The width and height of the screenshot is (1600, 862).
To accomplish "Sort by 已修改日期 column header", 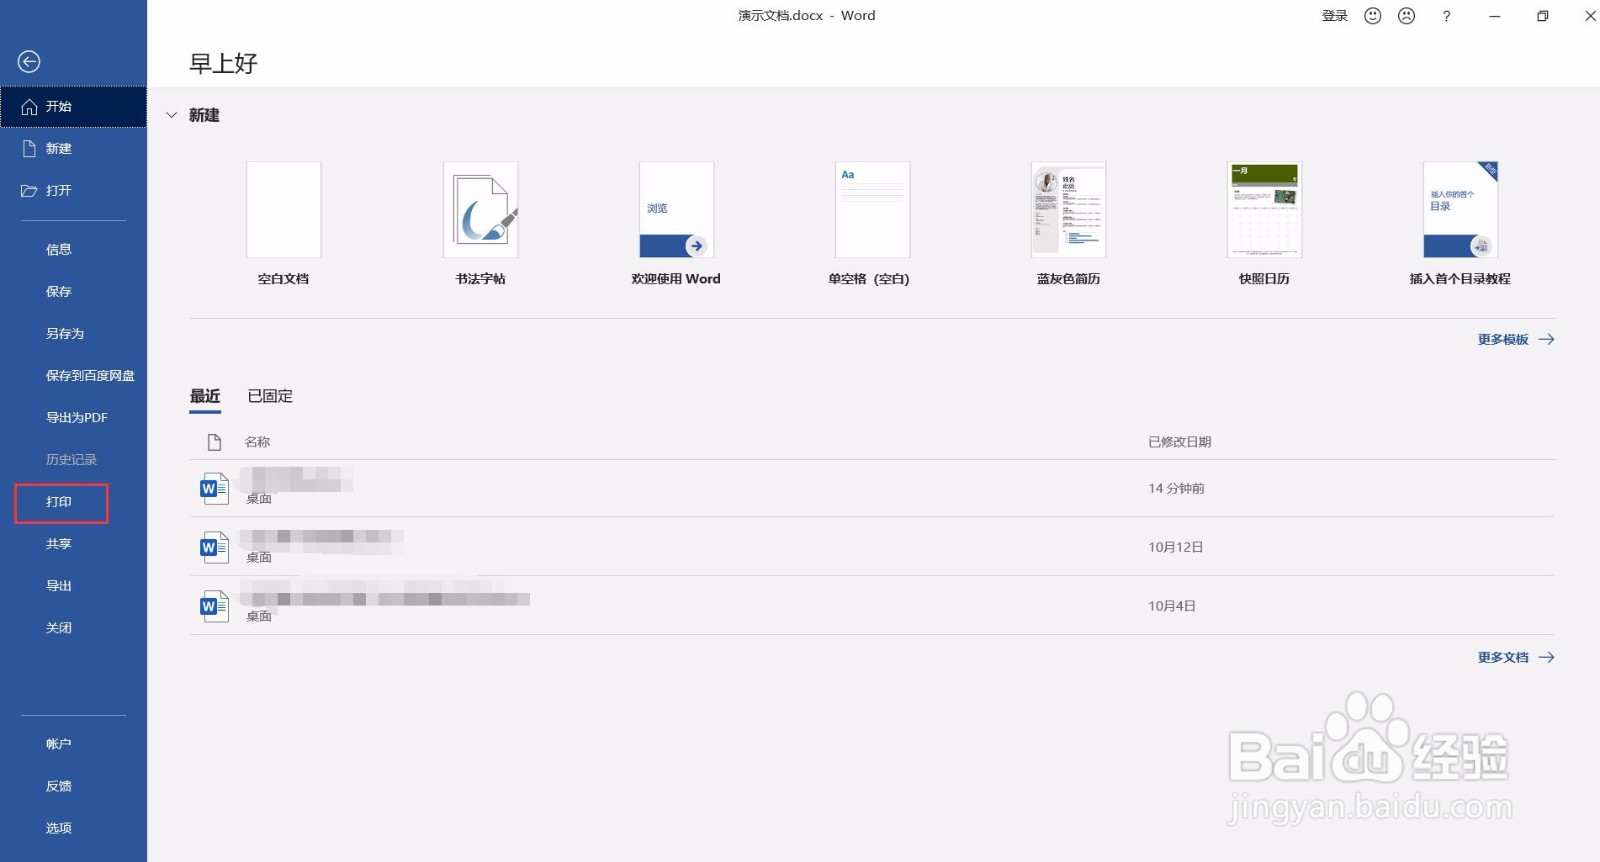I will click(1180, 442).
